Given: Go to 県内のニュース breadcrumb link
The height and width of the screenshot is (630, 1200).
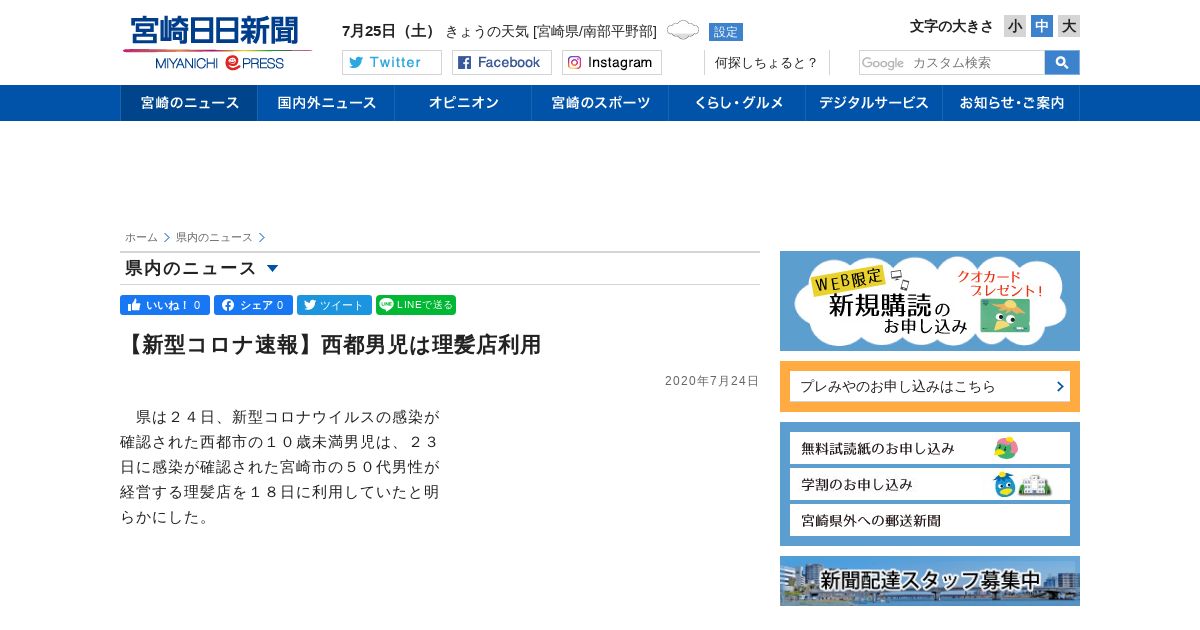Looking at the screenshot, I should pyautogui.click(x=214, y=237).
